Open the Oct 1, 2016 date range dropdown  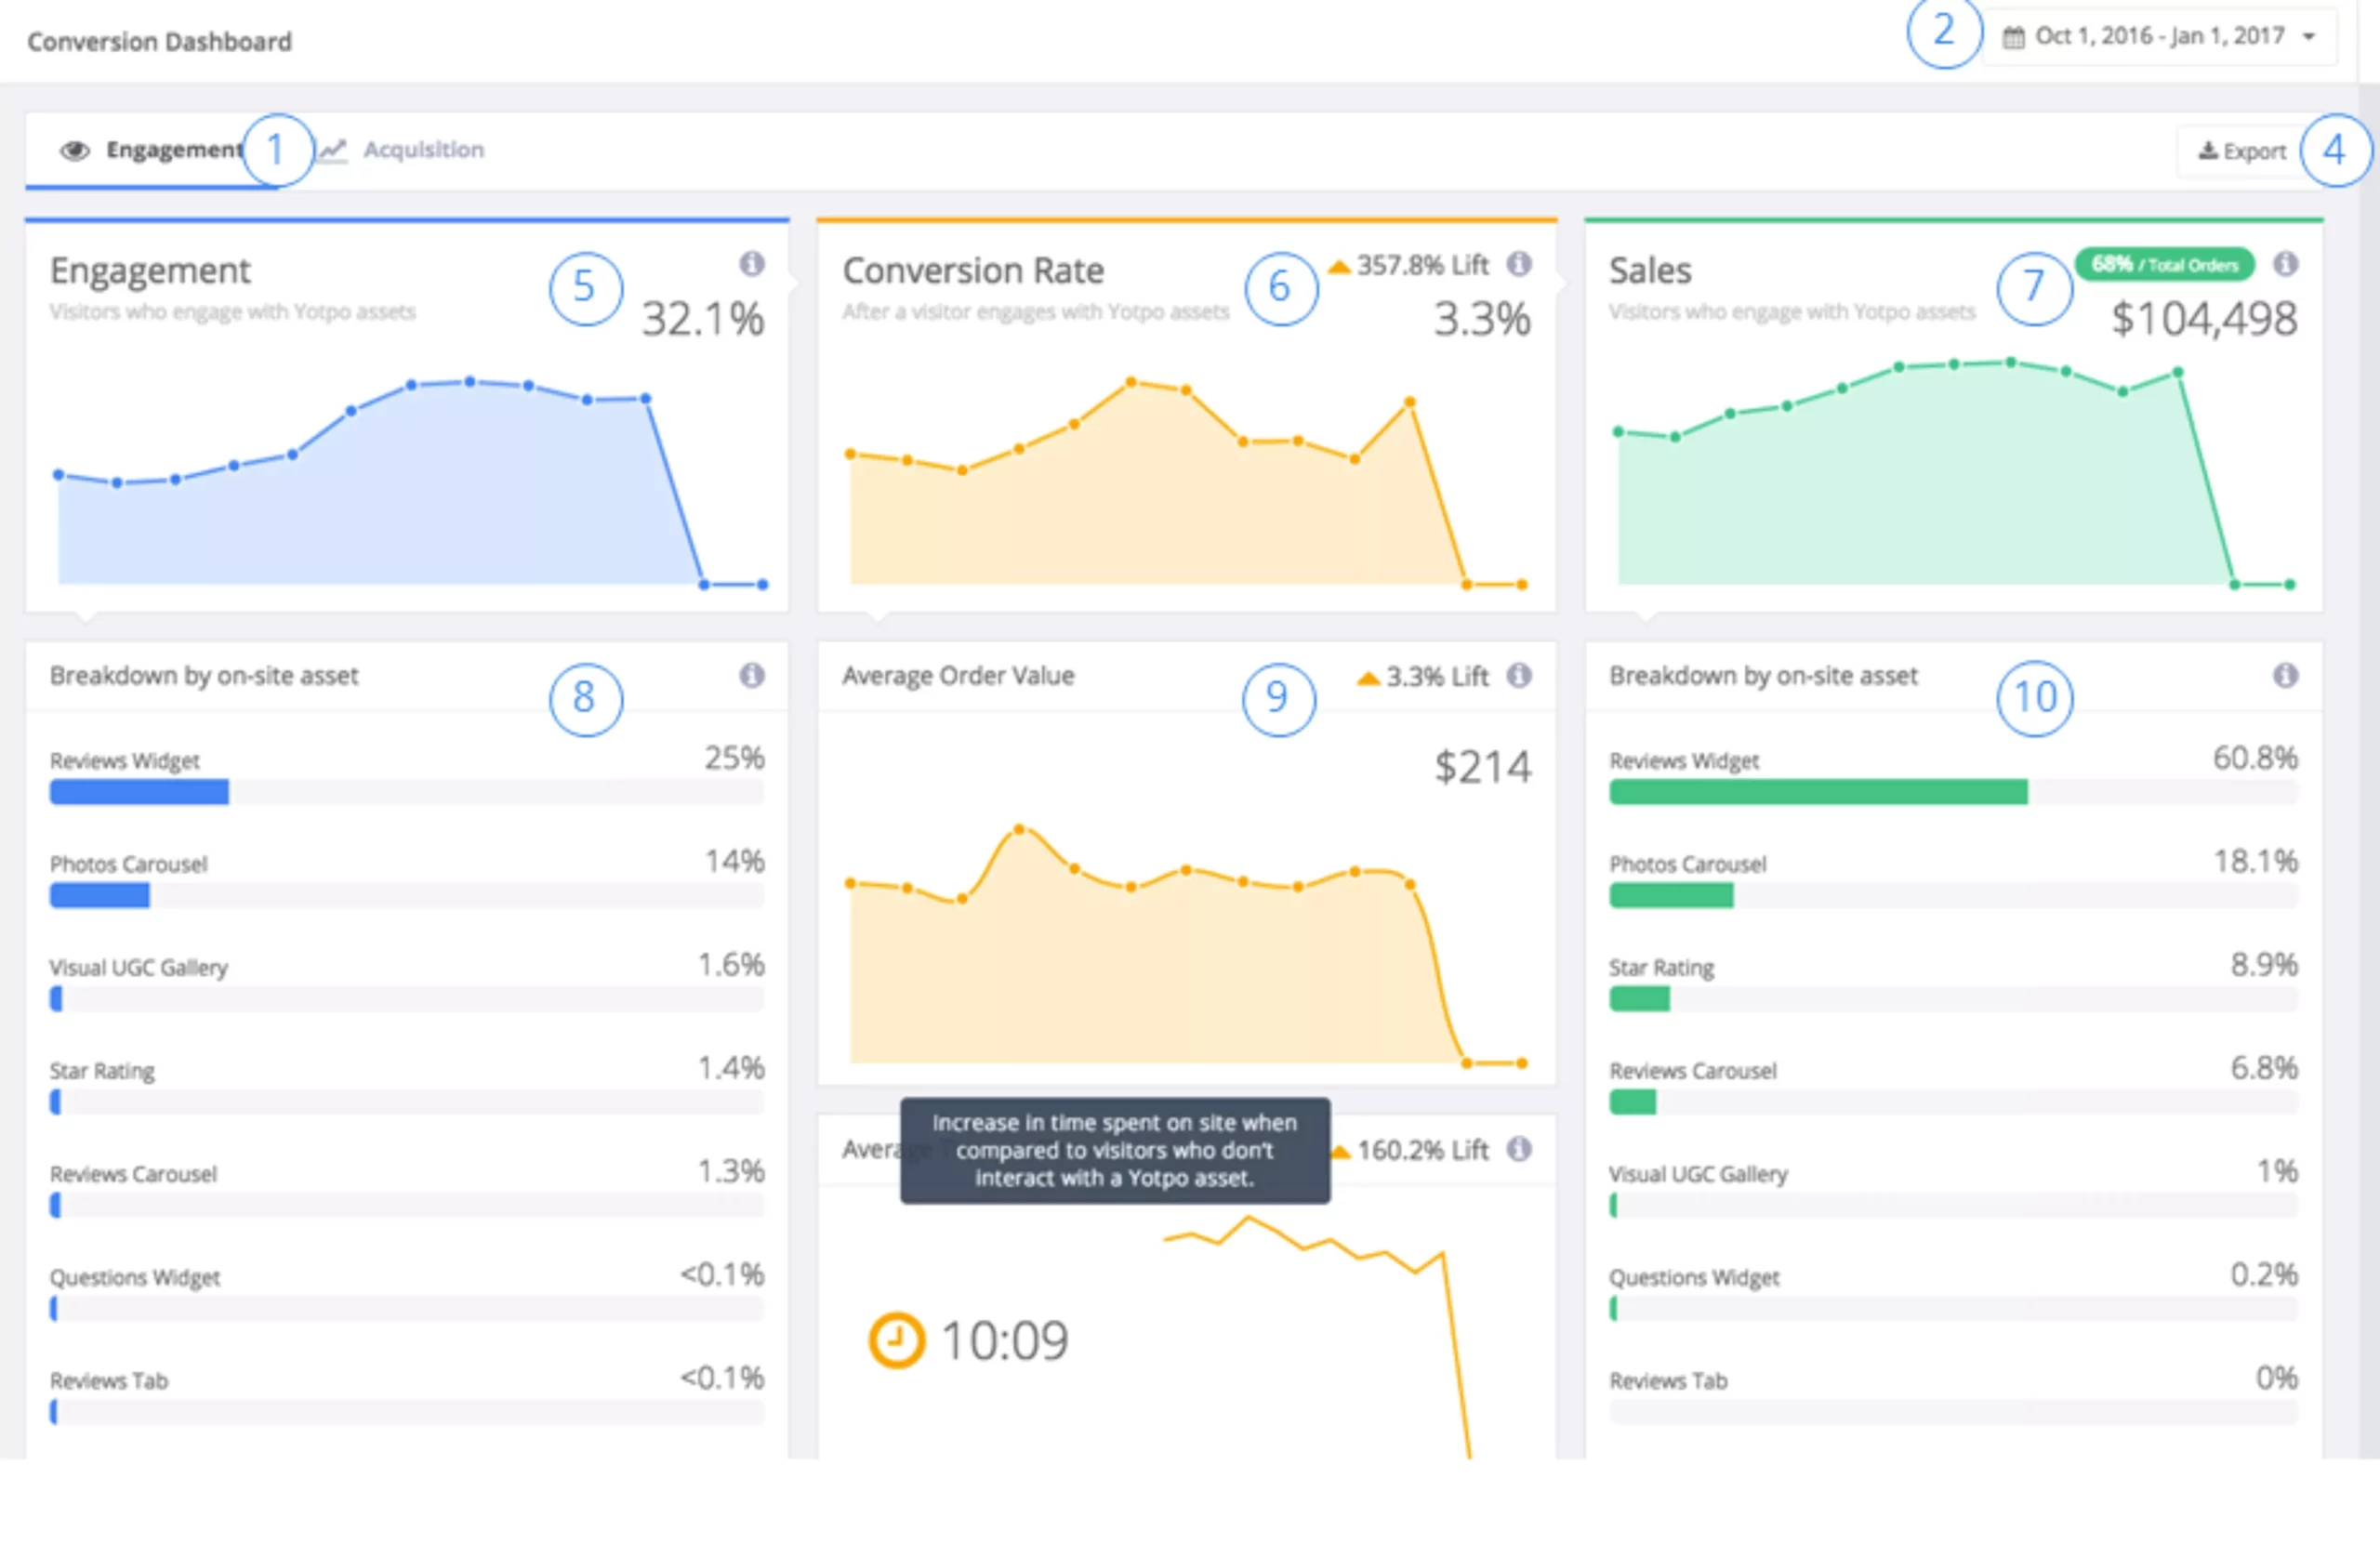click(2158, 37)
